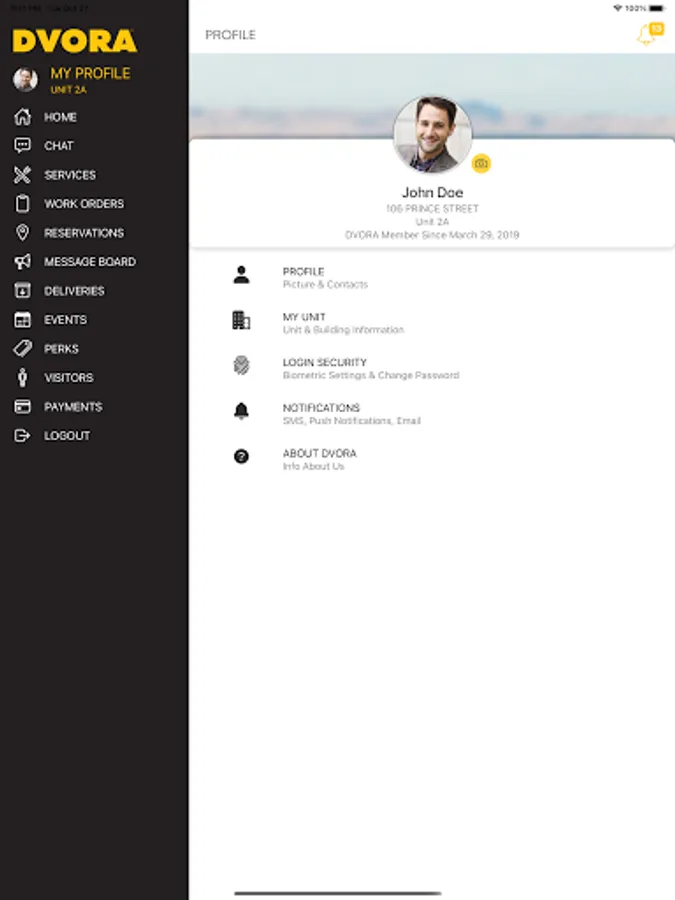Screen dimensions: 675x900
Task: Open WORK ORDERS menu label
Action: [84, 204]
